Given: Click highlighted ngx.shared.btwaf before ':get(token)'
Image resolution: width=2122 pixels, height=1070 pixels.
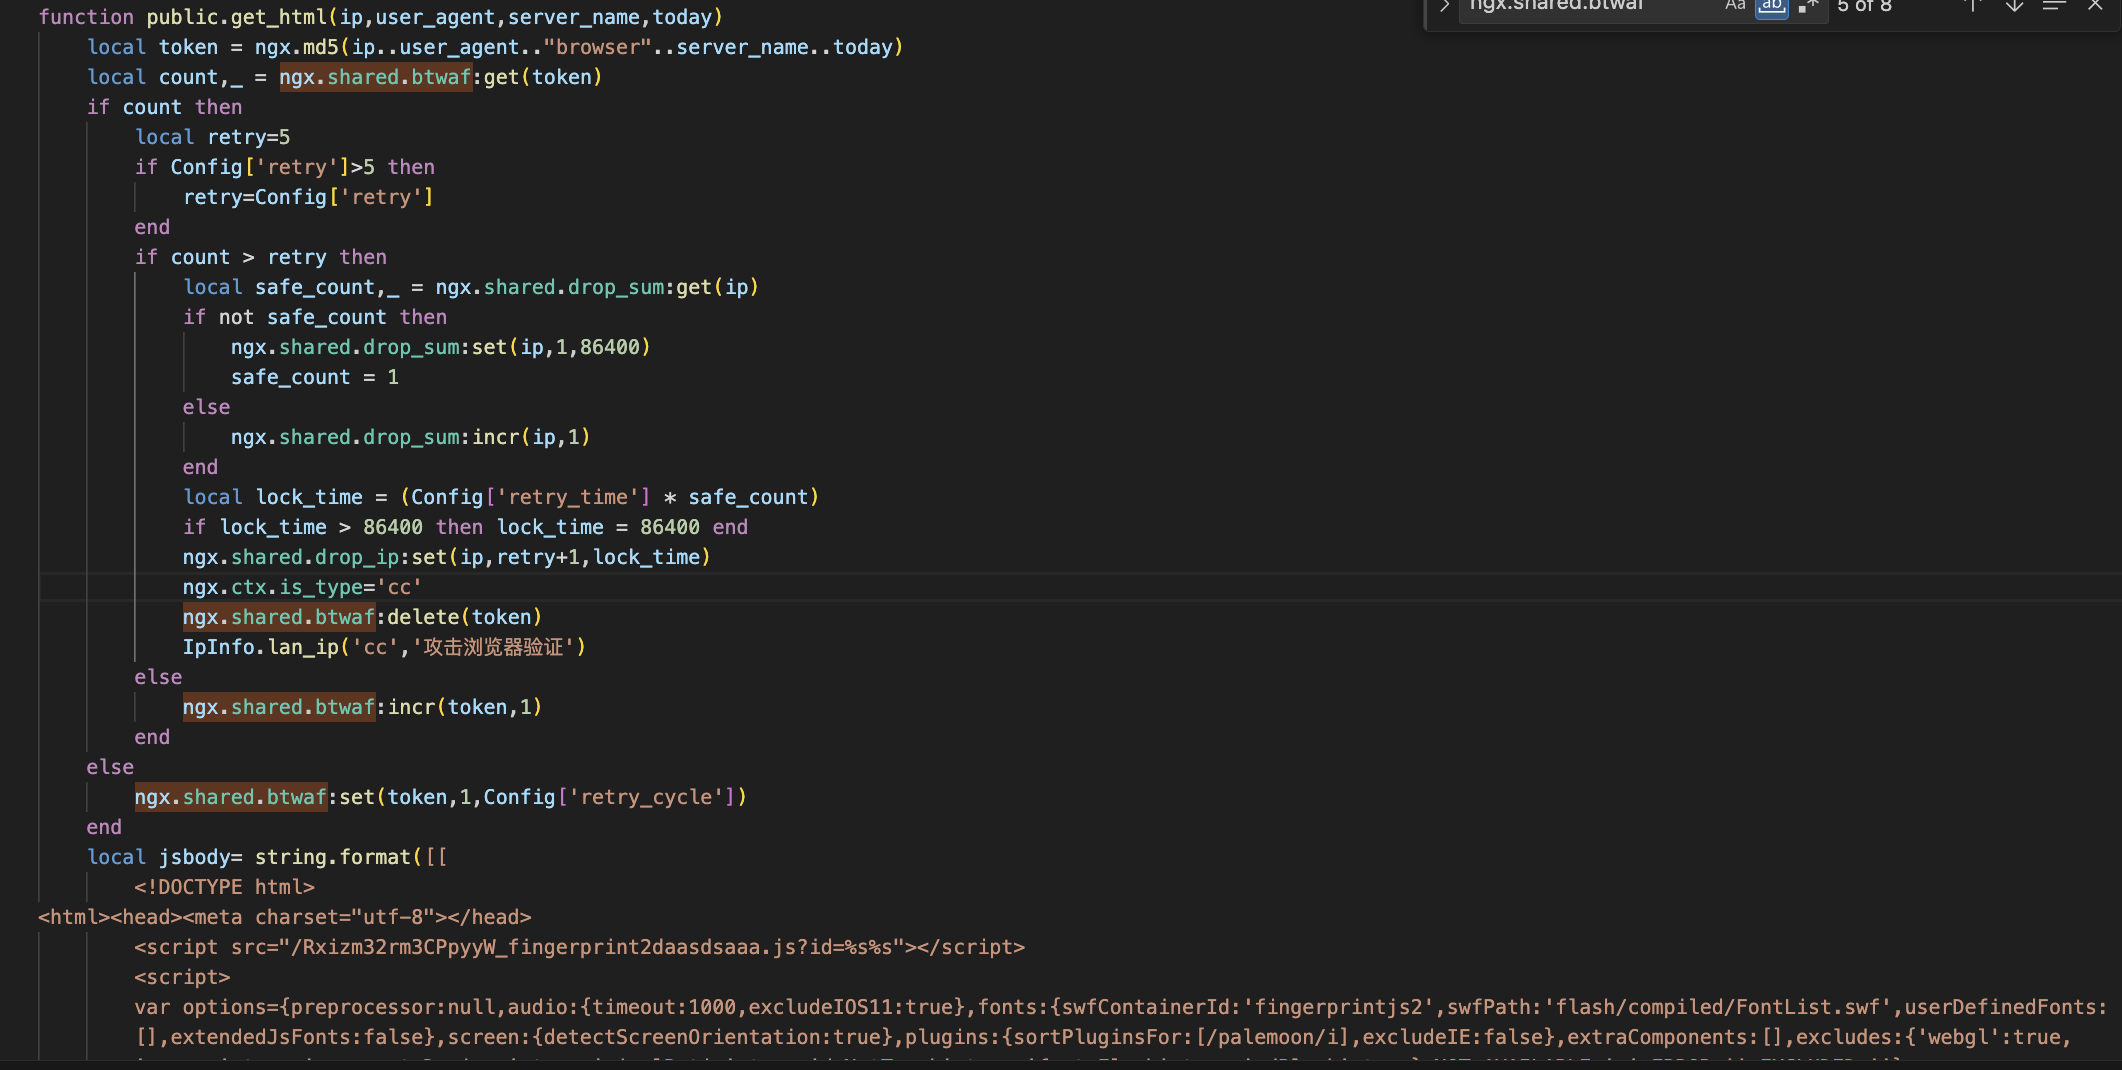Looking at the screenshot, I should (375, 77).
